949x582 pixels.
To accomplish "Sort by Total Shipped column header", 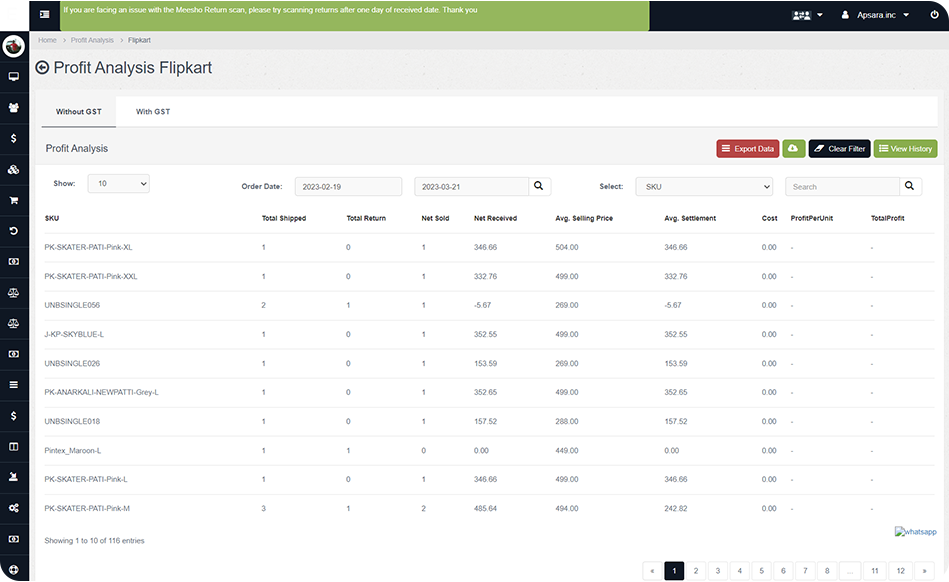I will click(x=284, y=218).
